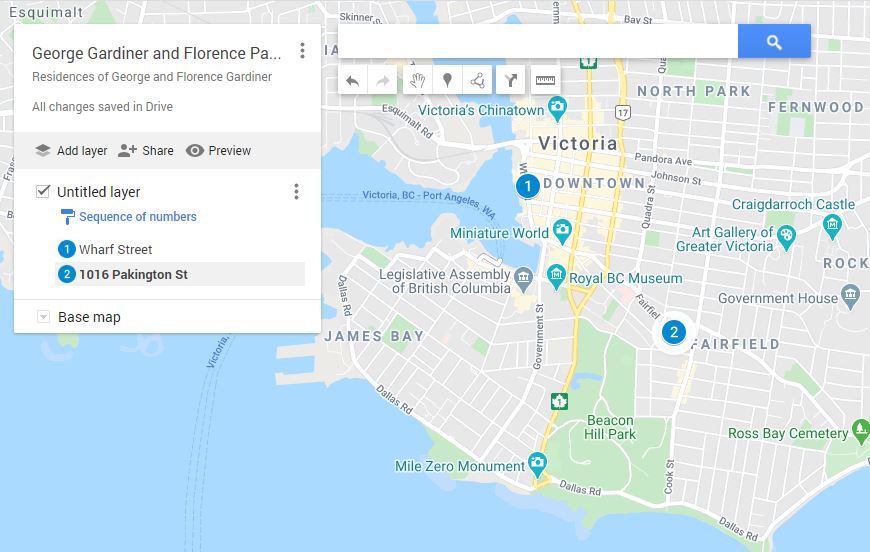The width and height of the screenshot is (870, 552).
Task: Select the Add marker tool
Action: (447, 81)
